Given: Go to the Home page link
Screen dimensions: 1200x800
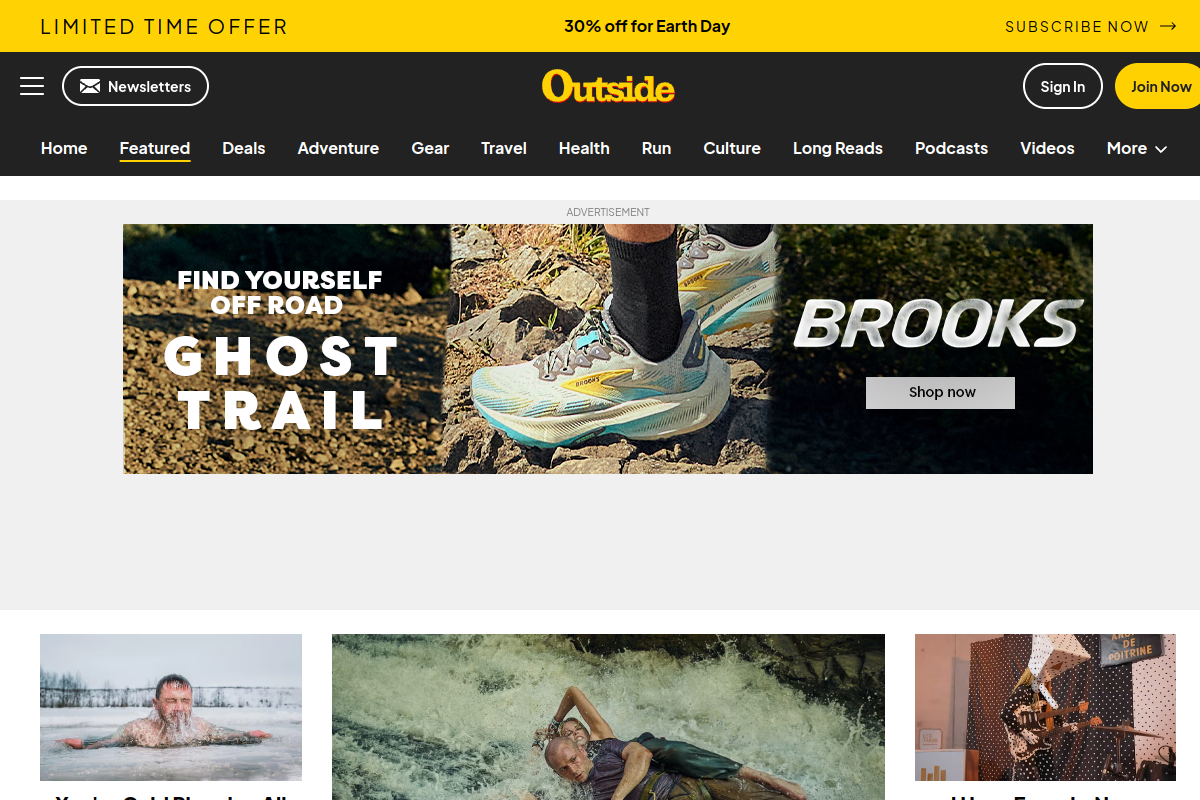Looking at the screenshot, I should click(64, 148).
